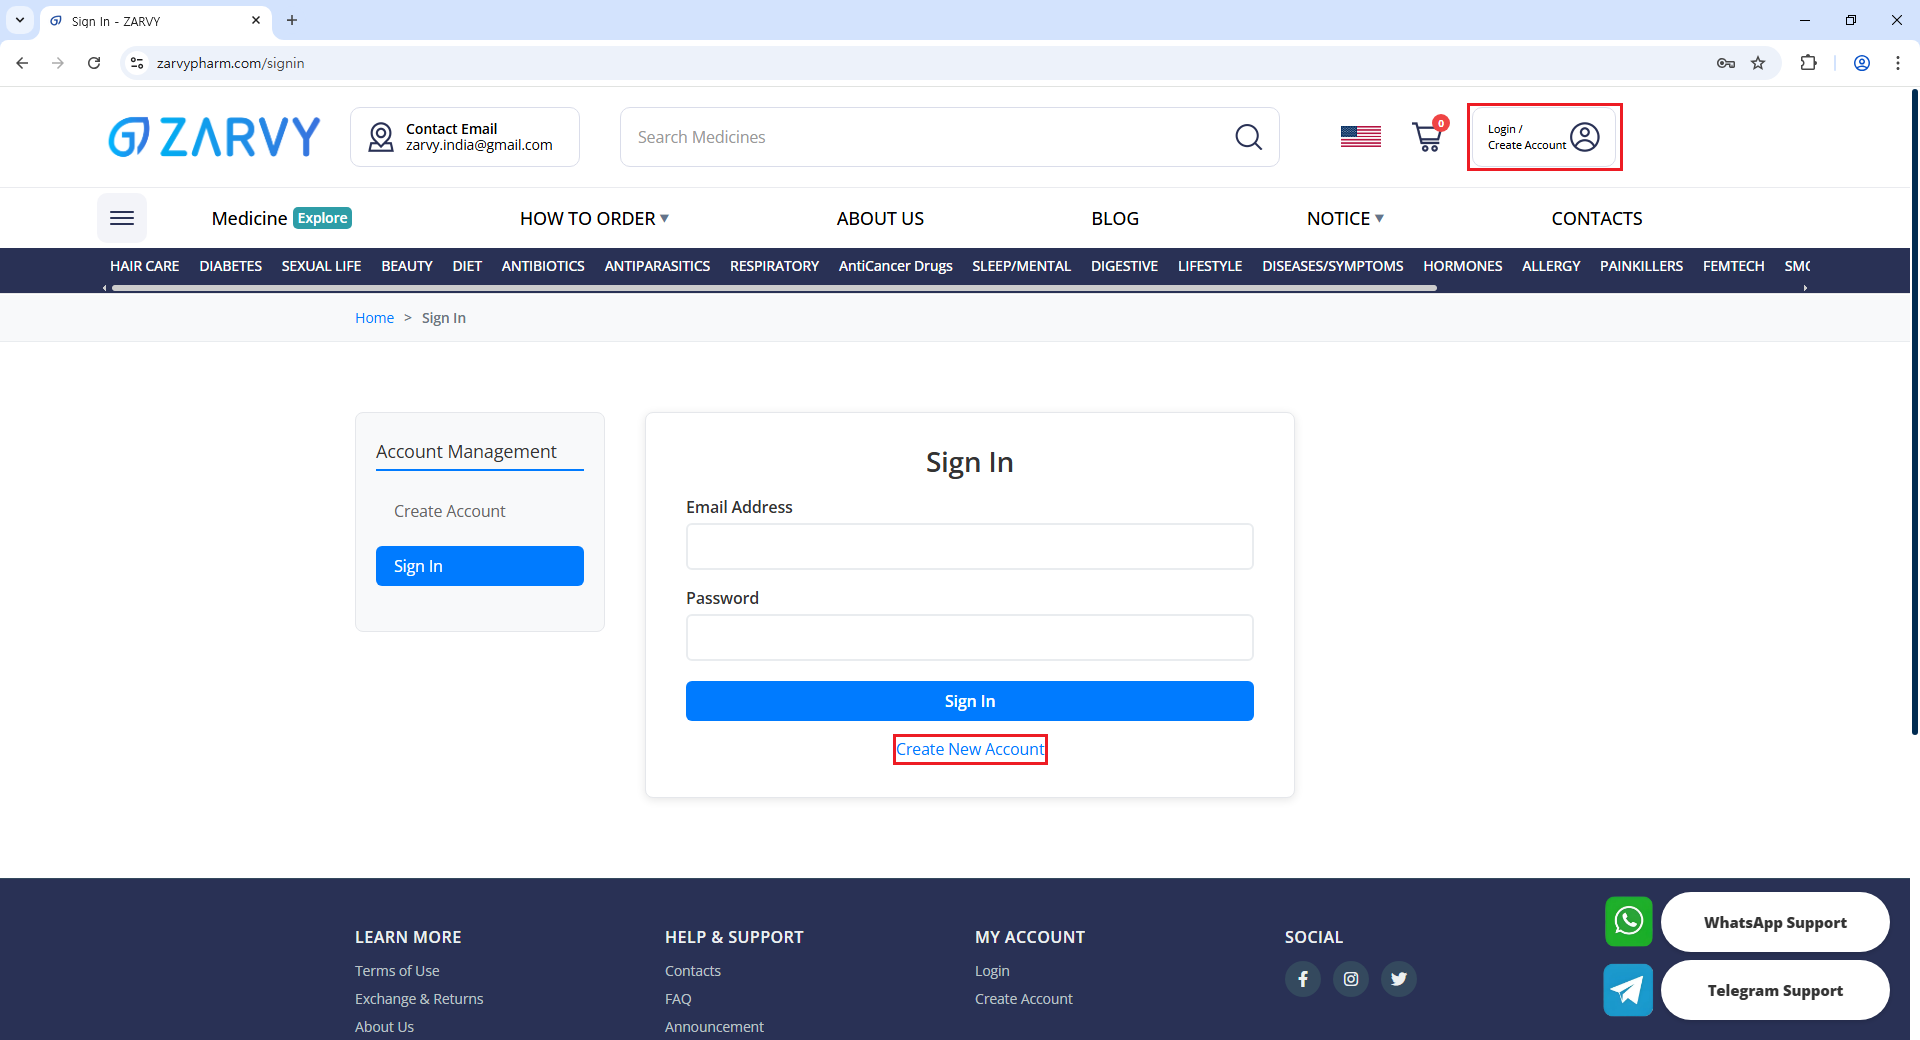Screen dimensions: 1920x1040
Task: Open the shopping cart
Action: [x=1429, y=135]
